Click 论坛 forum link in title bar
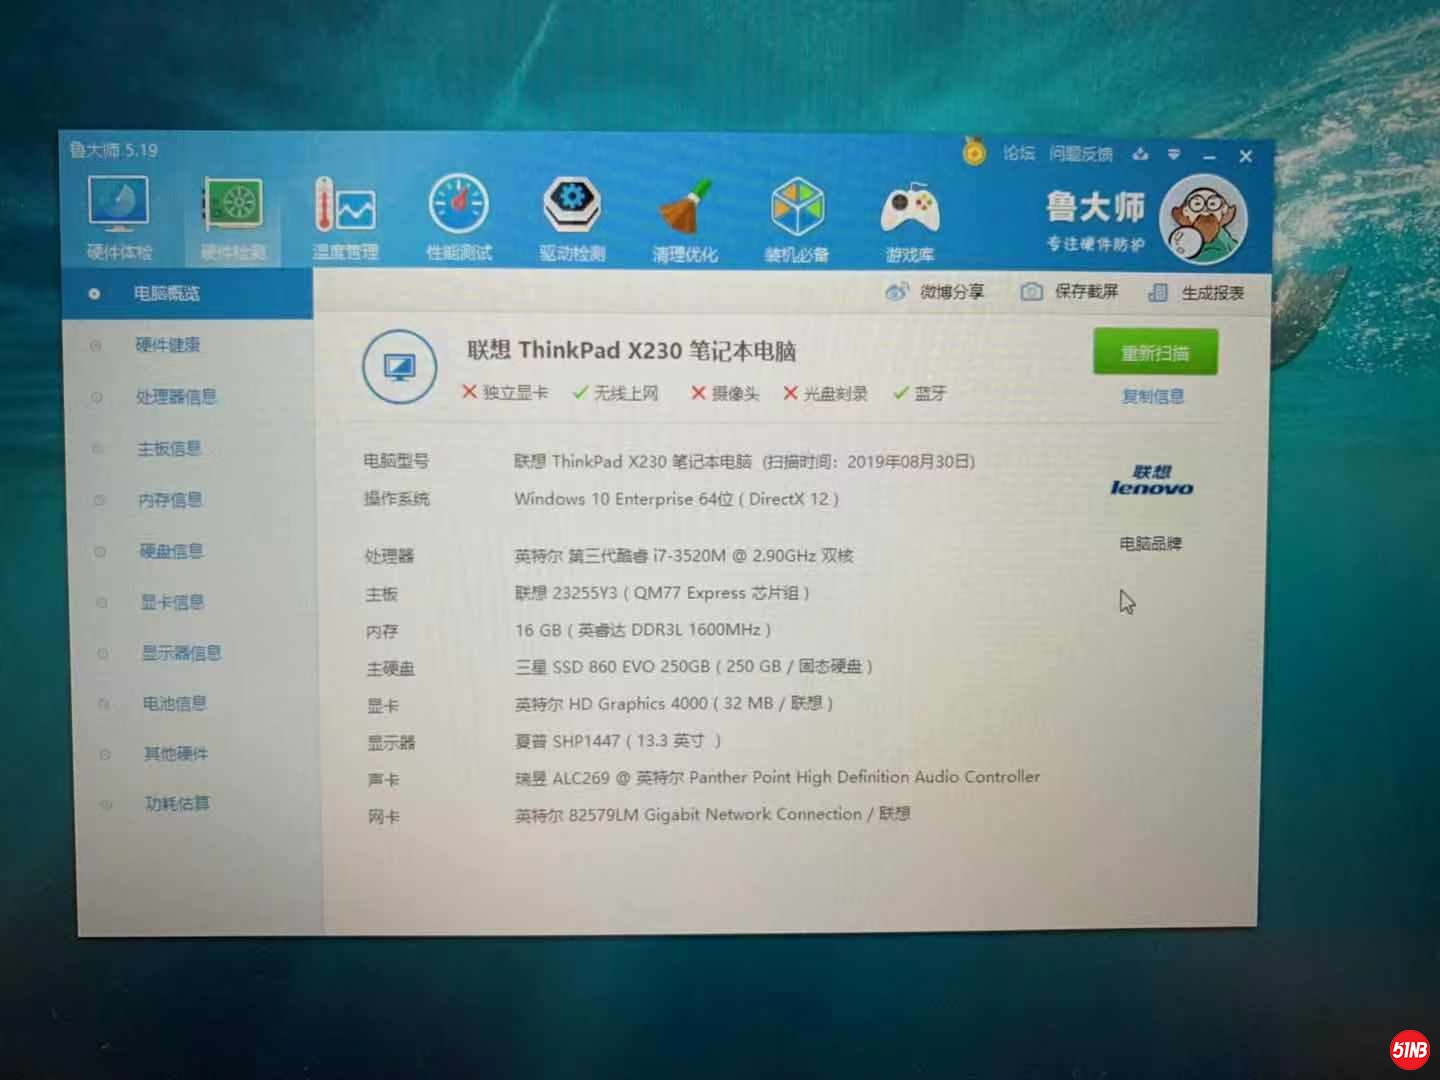The image size is (1440, 1080). (x=1019, y=153)
